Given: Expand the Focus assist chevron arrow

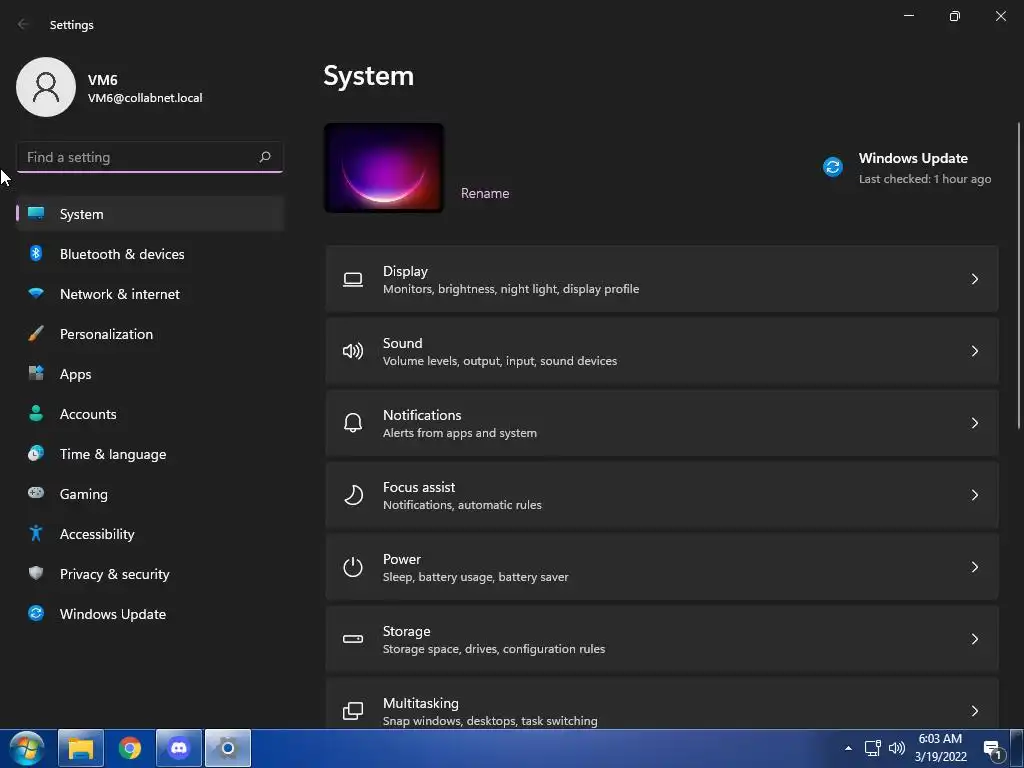Looking at the screenshot, I should pyautogui.click(x=974, y=495).
